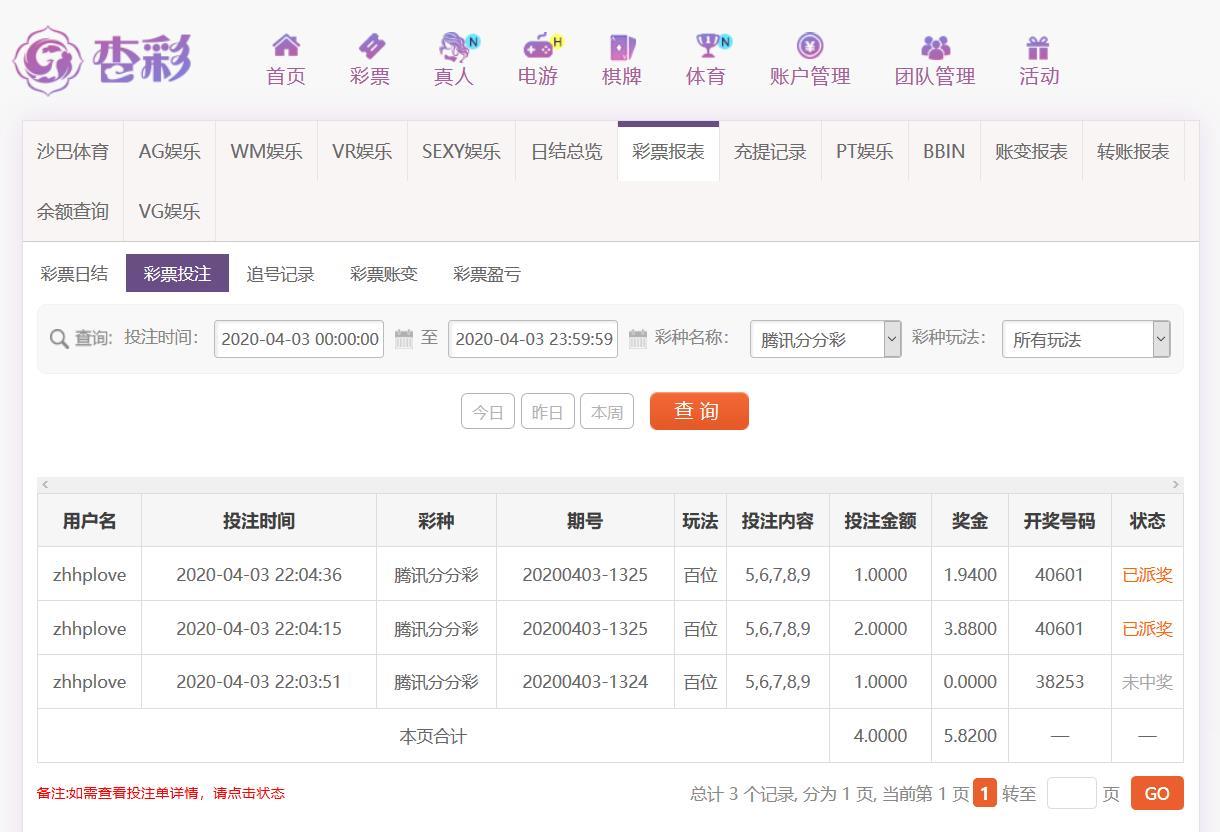Click the gamepad icon for 电游
This screenshot has height=832, width=1220.
(x=539, y=46)
